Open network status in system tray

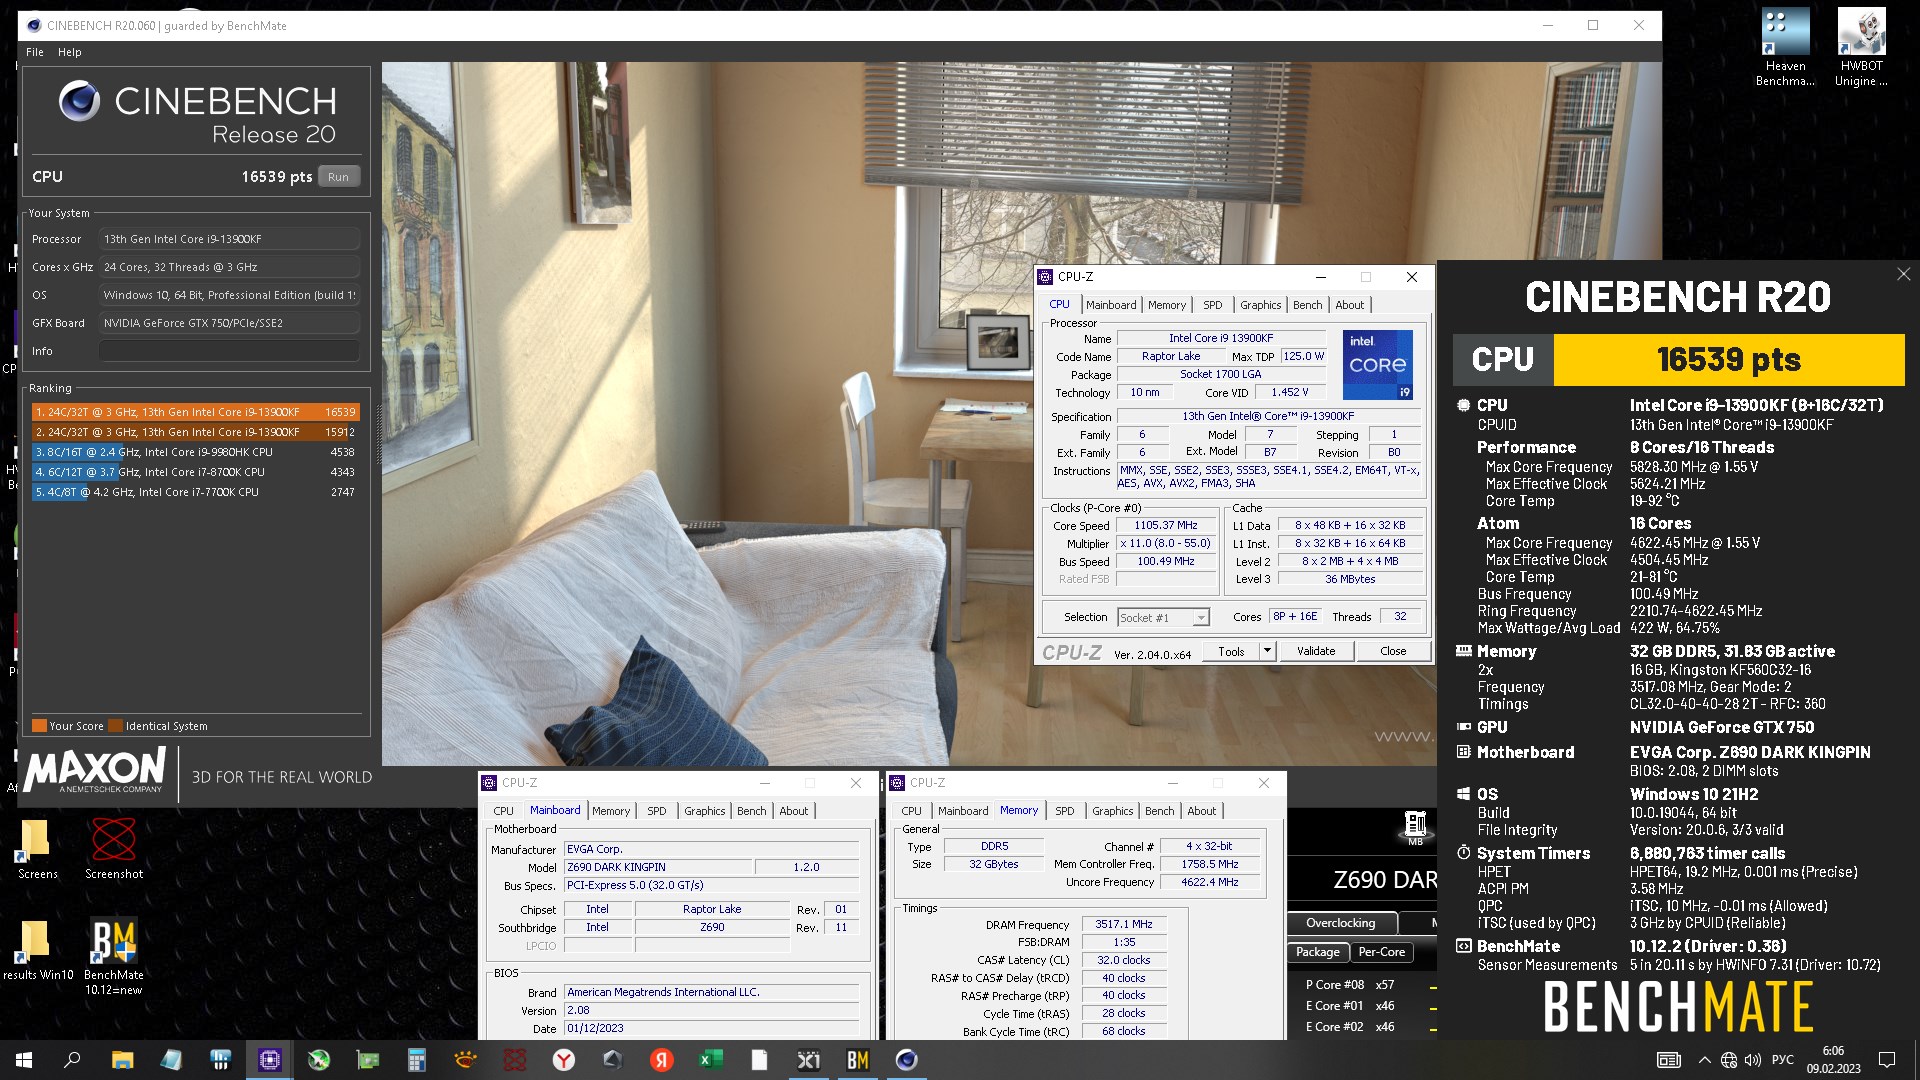[x=1729, y=1060]
